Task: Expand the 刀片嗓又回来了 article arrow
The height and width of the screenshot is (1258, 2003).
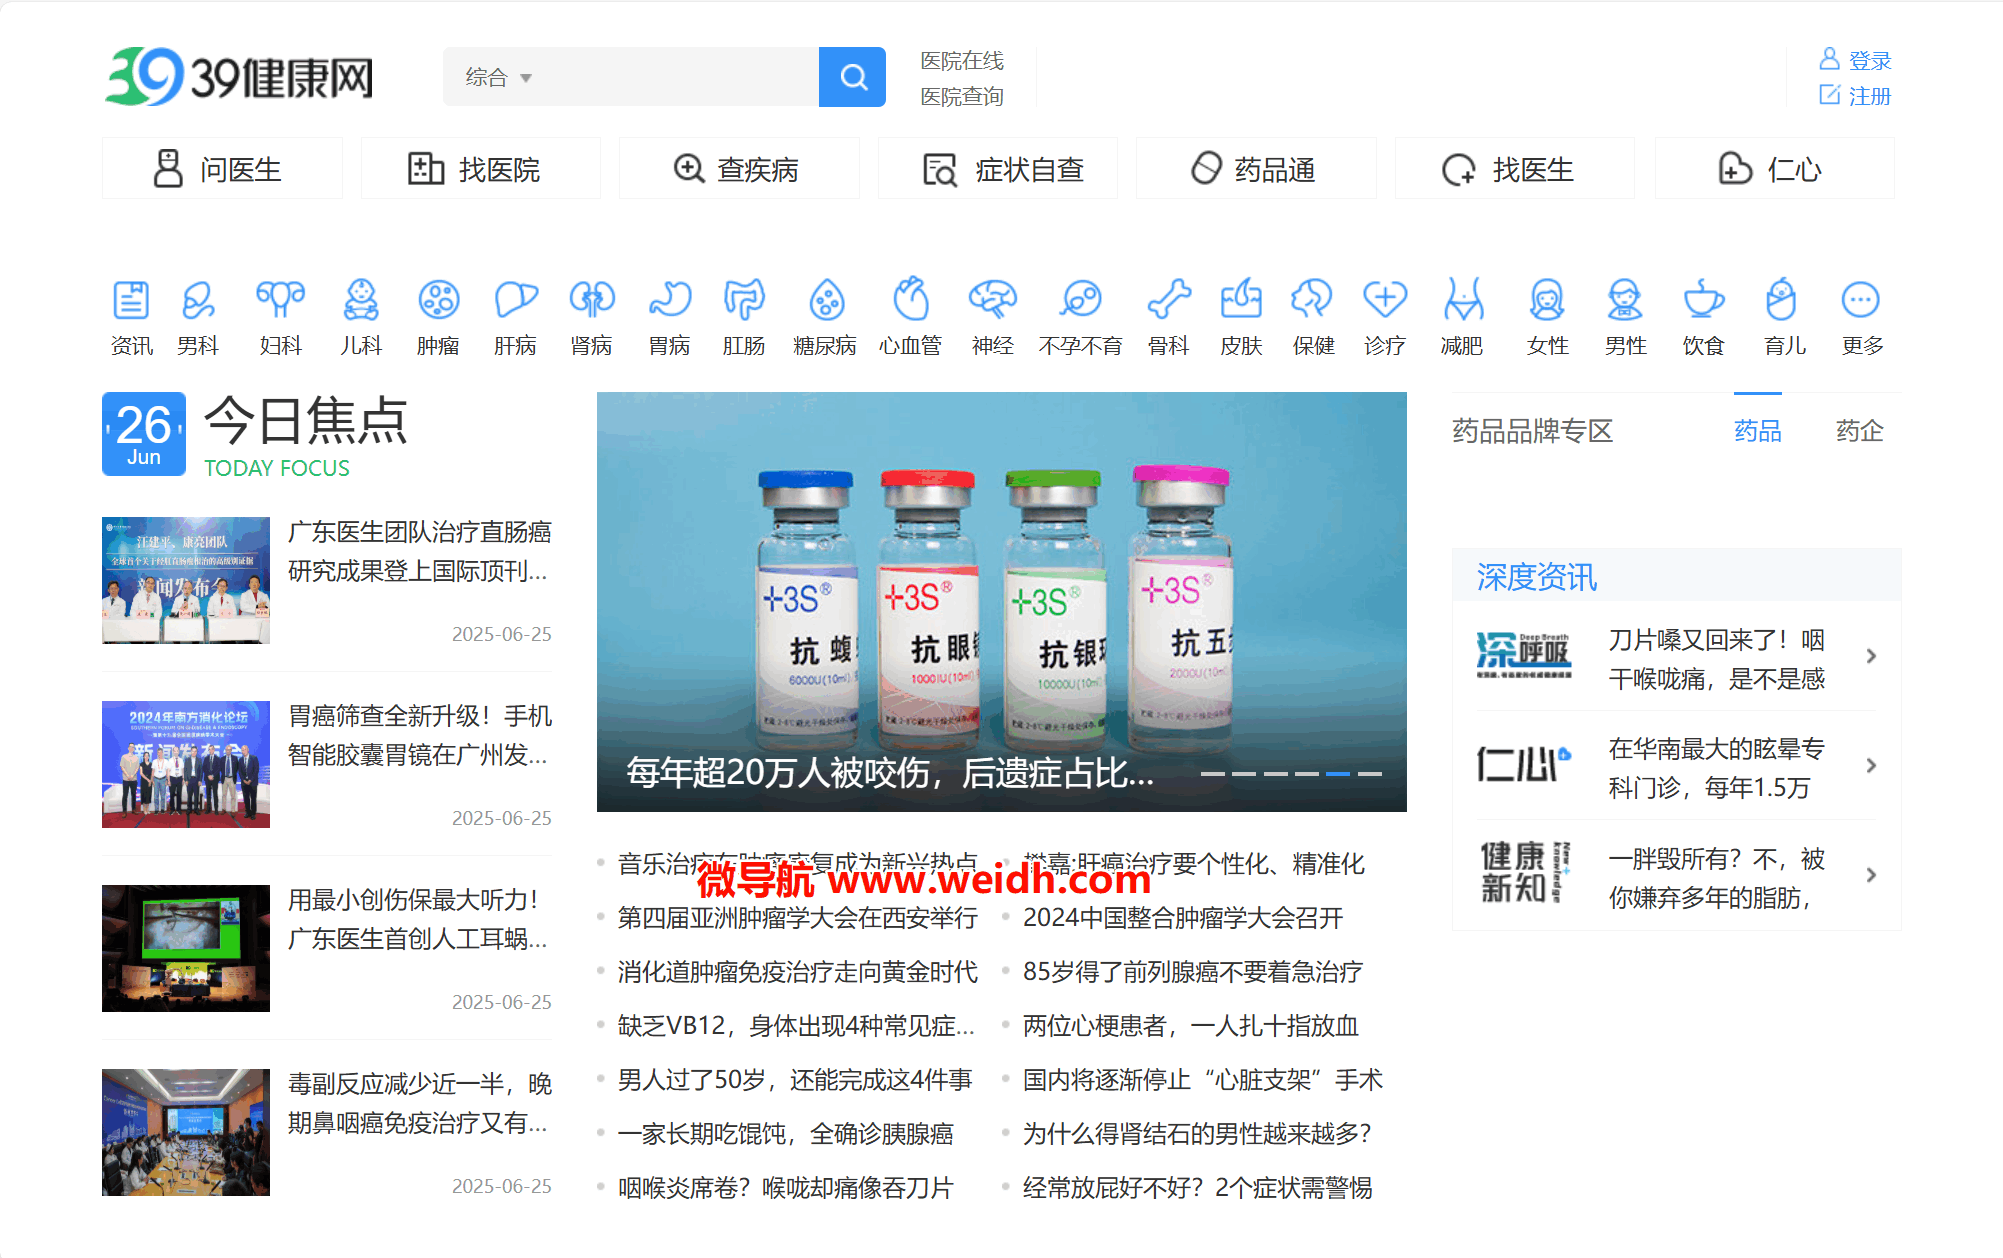Action: [1871, 656]
